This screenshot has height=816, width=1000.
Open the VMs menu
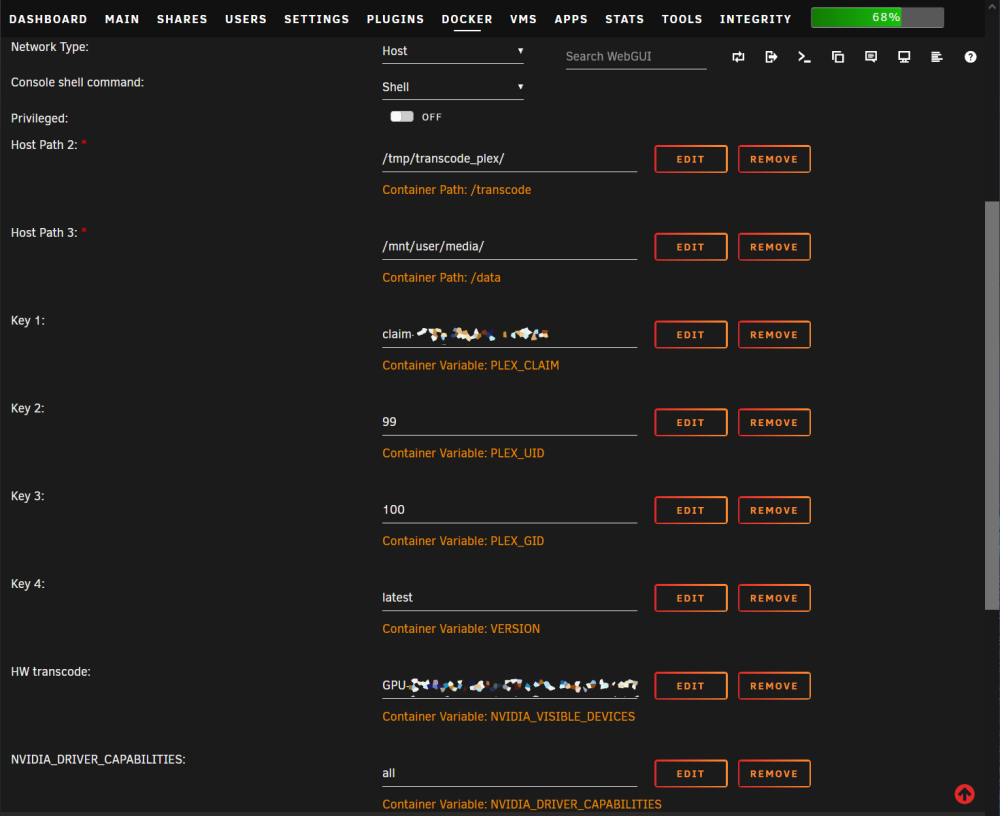523,19
